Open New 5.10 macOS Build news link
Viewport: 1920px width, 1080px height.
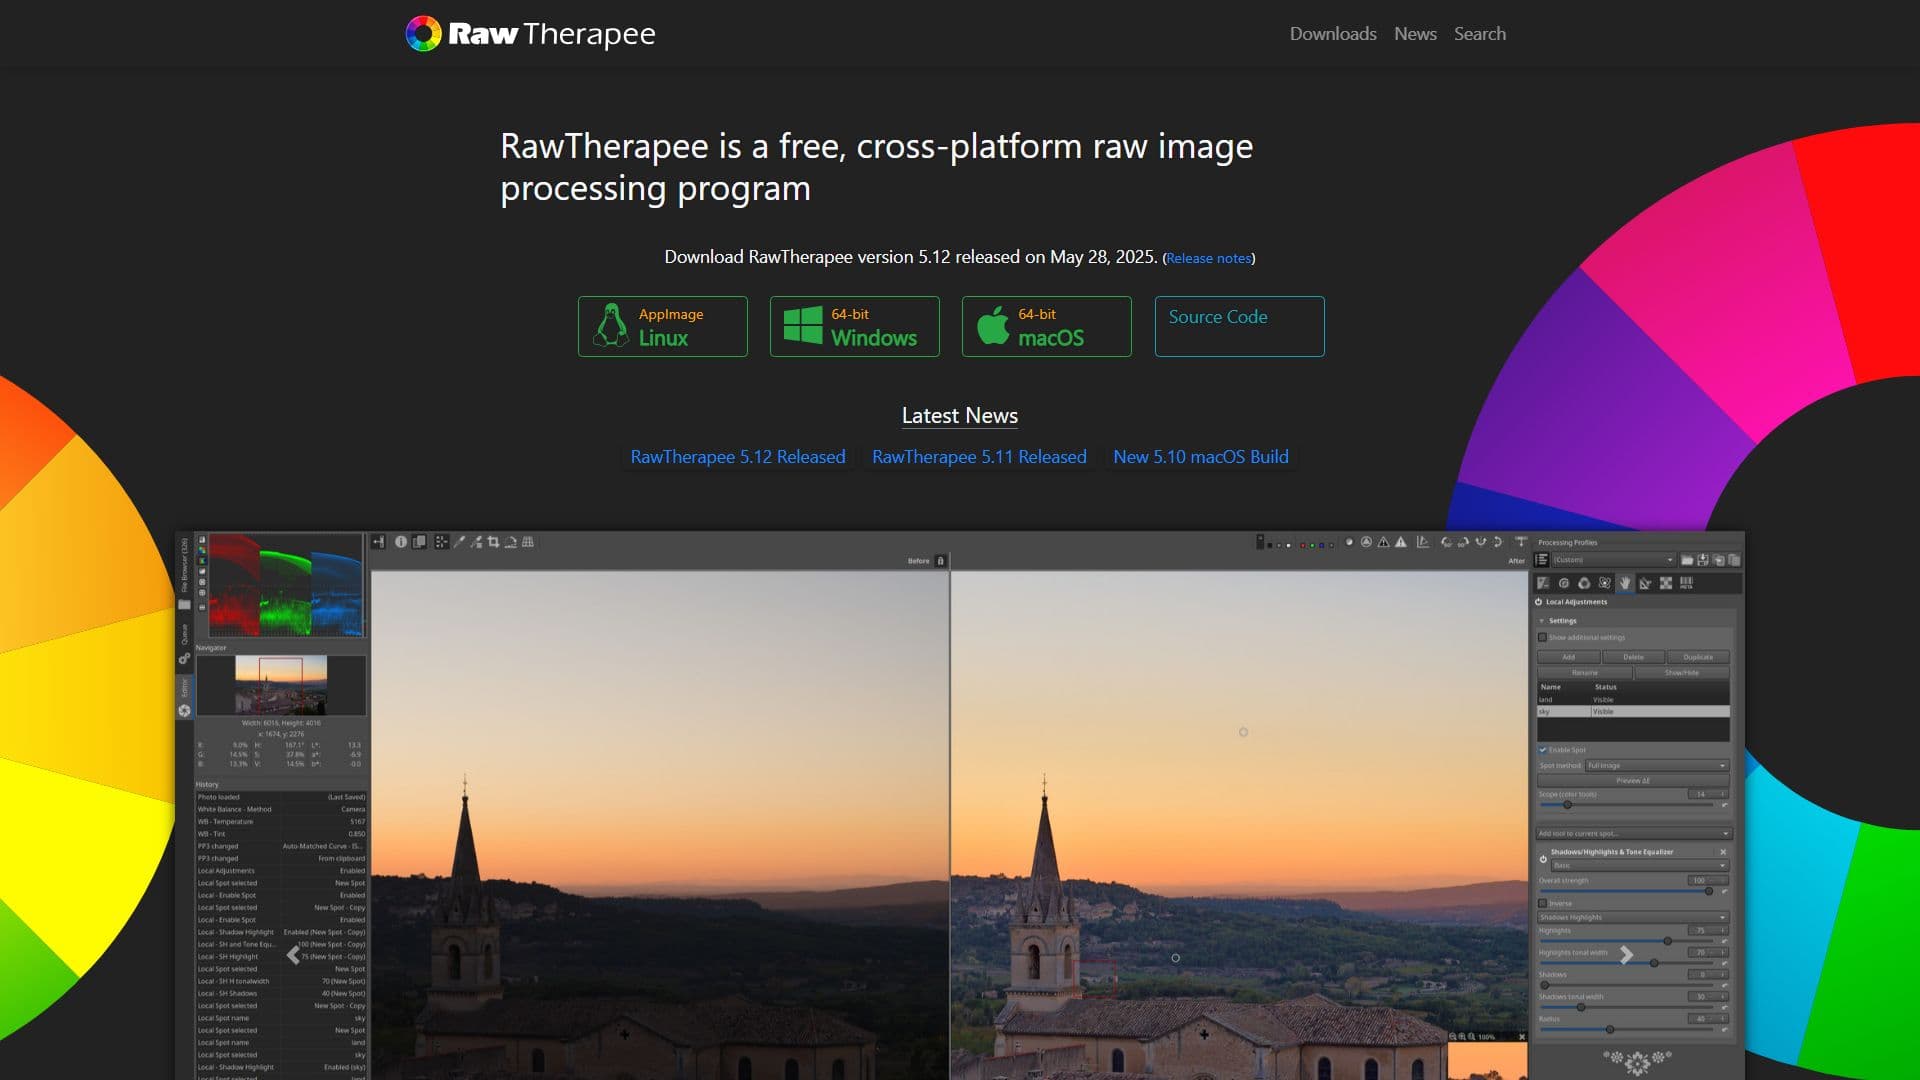(x=1201, y=456)
